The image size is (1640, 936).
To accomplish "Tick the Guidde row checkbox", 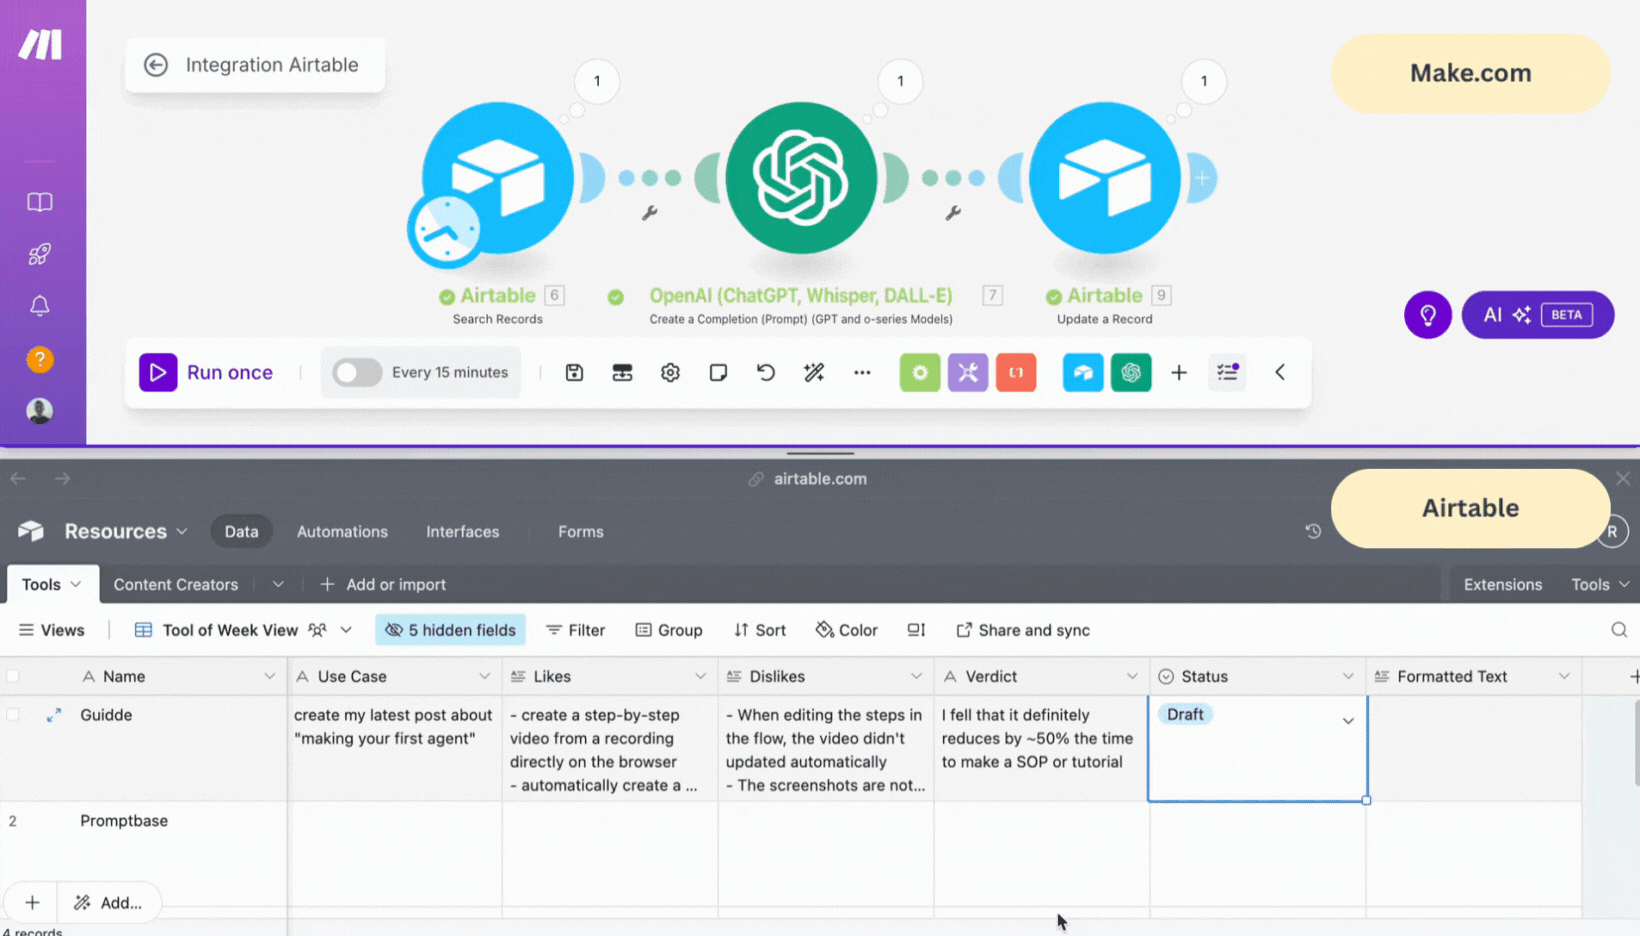I will (x=13, y=715).
